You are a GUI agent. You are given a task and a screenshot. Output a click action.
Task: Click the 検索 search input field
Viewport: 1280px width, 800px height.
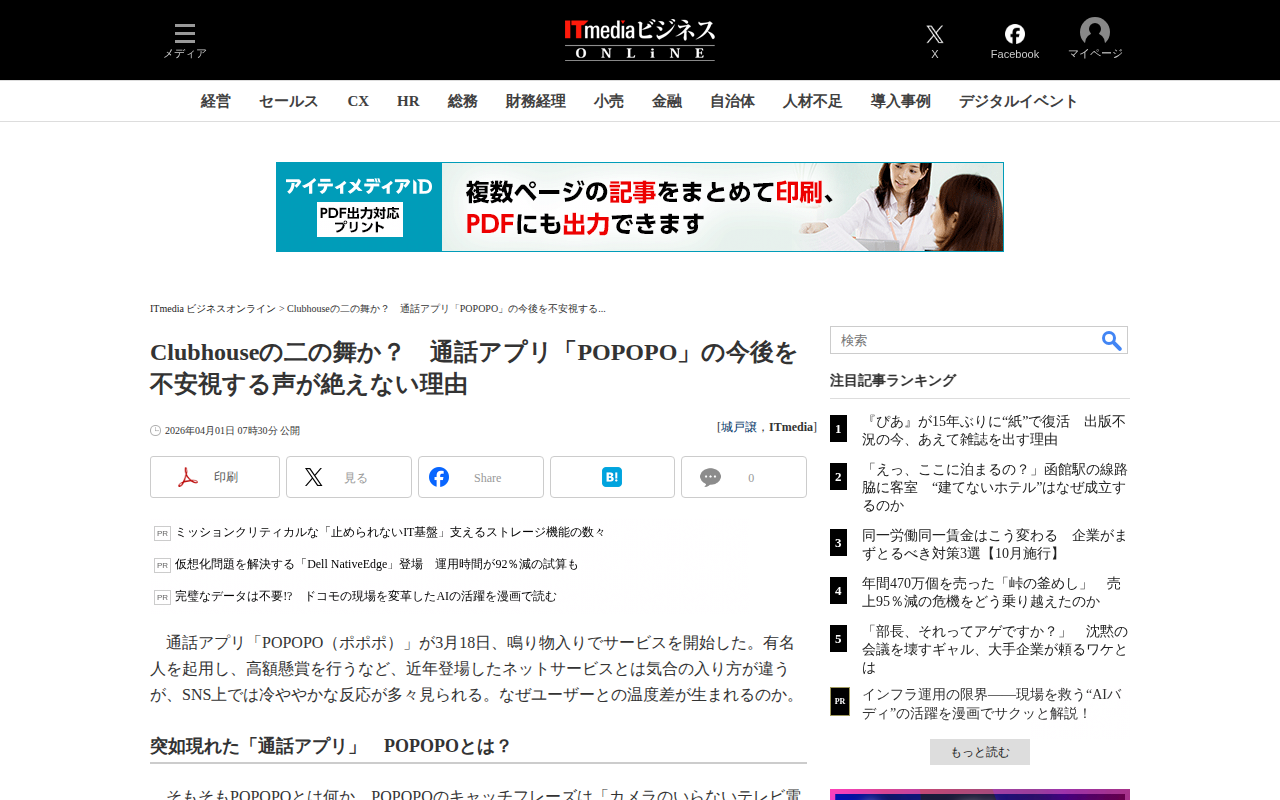[x=965, y=340]
